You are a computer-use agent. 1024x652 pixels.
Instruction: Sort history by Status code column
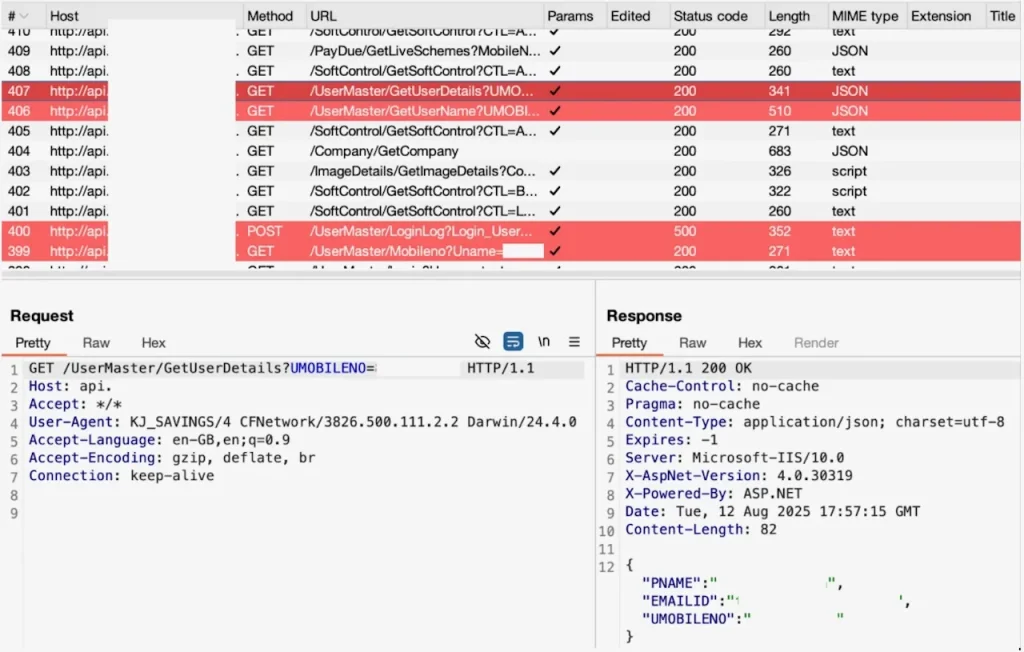pos(711,16)
